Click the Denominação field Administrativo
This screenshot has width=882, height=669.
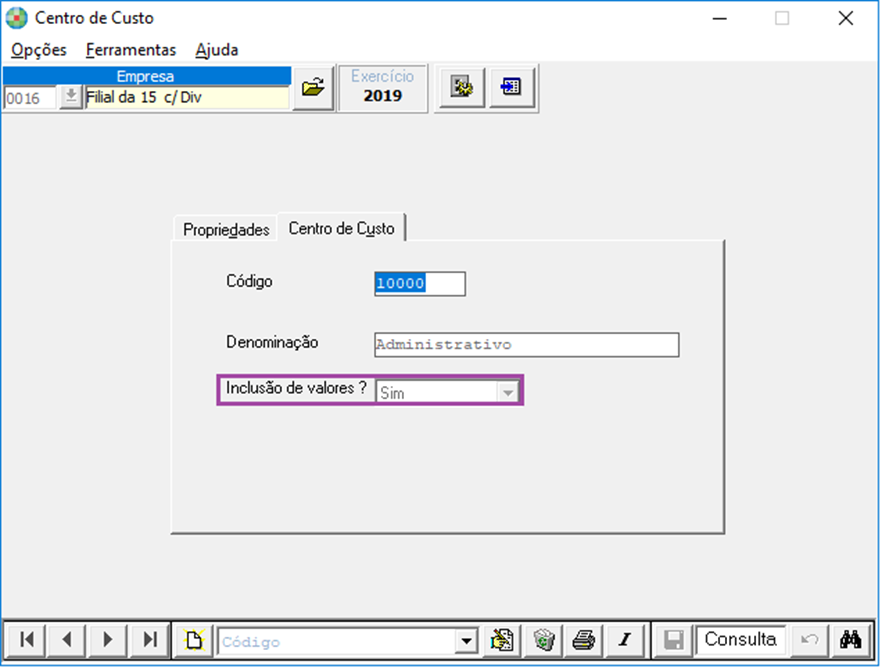[526, 344]
